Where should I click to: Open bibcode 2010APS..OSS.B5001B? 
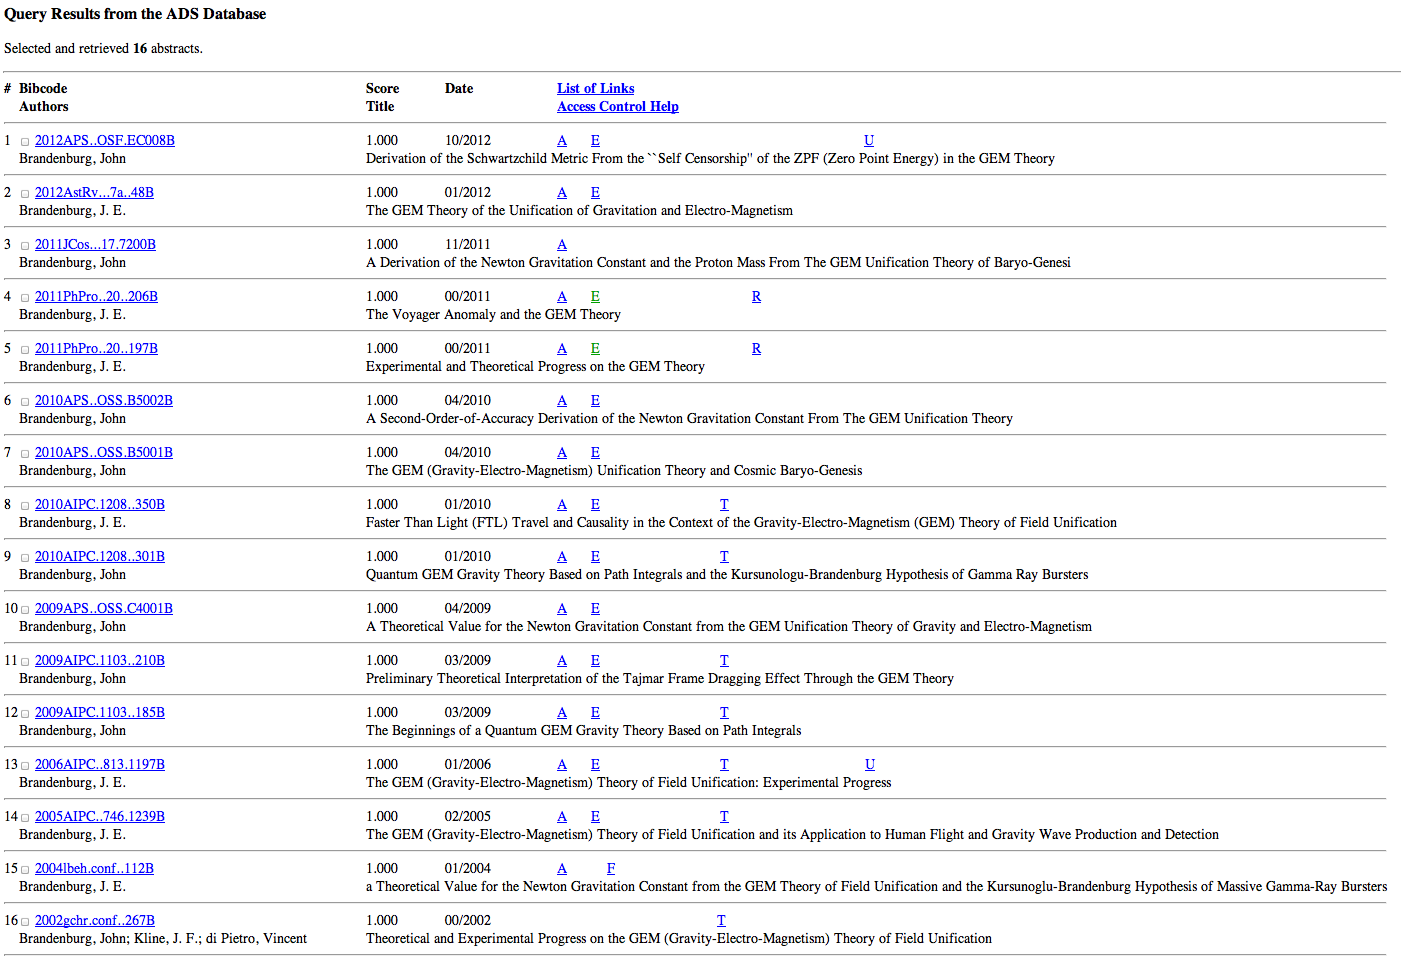[x=104, y=452]
